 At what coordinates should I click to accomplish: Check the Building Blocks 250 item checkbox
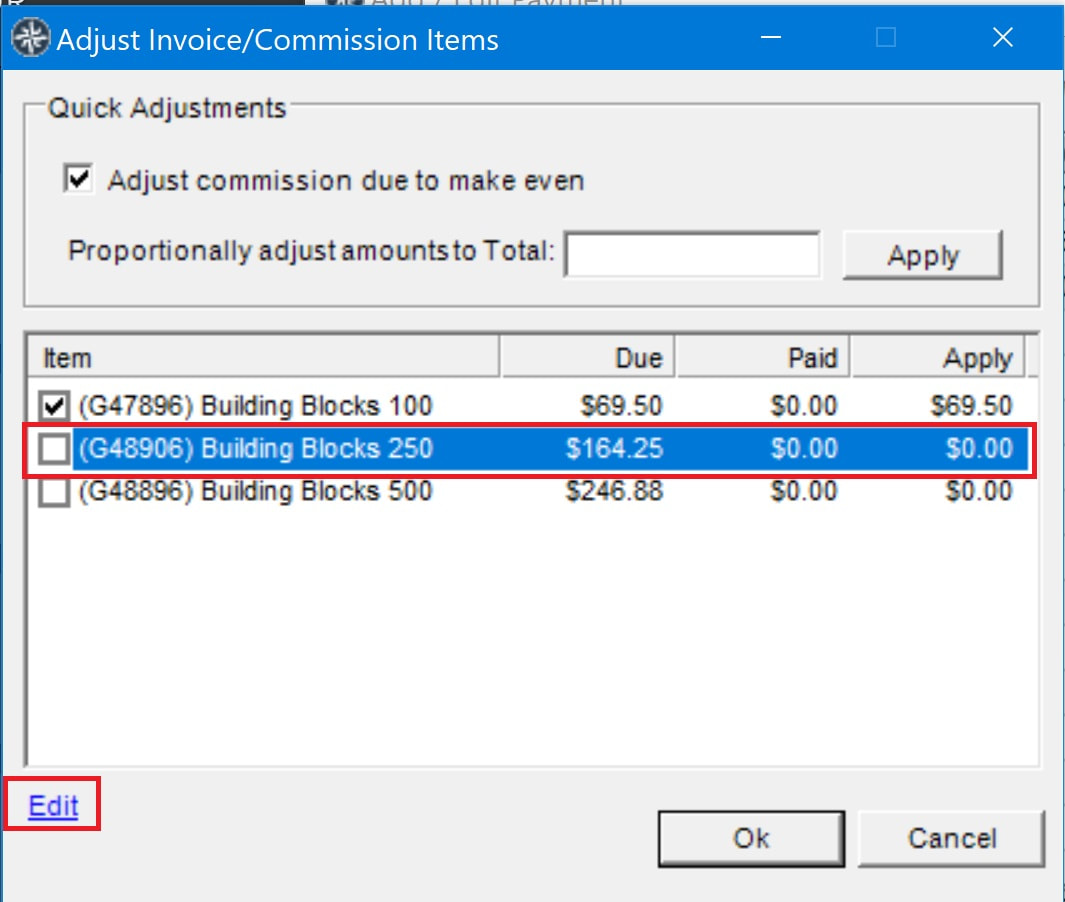coord(54,449)
